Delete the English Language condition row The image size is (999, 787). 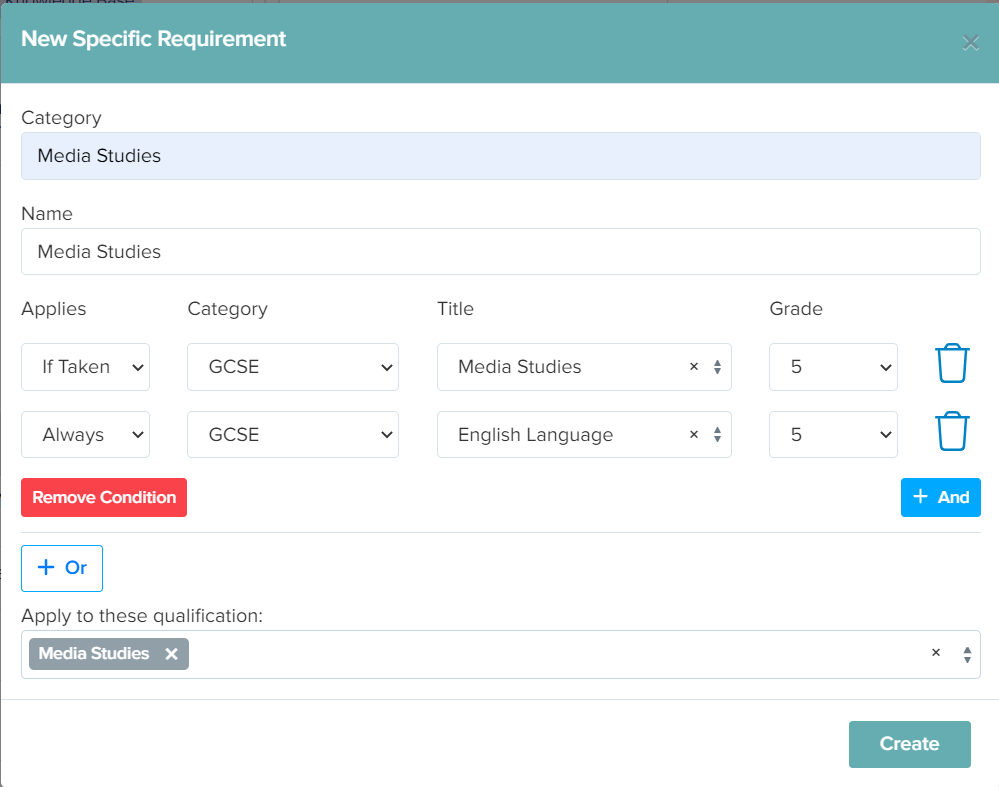pyautogui.click(x=952, y=431)
